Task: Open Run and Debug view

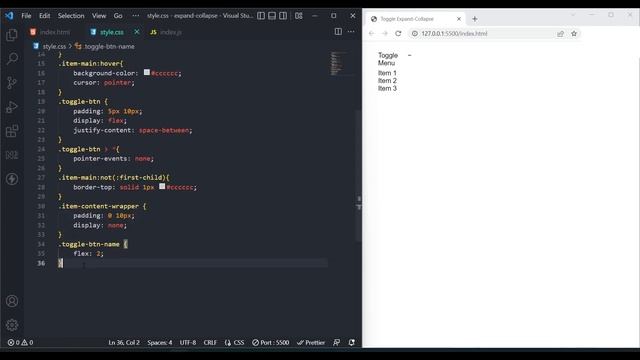Action: (x=12, y=107)
